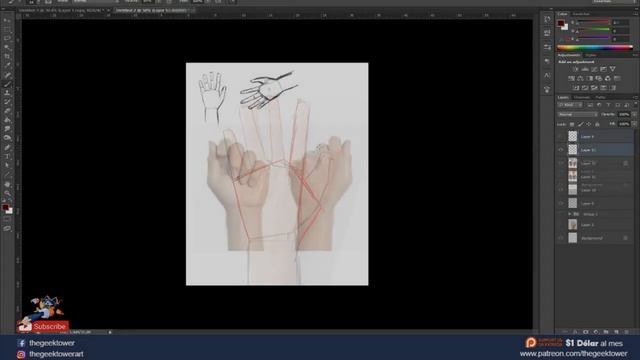Open the collapsed History panel icon

click(547, 19)
